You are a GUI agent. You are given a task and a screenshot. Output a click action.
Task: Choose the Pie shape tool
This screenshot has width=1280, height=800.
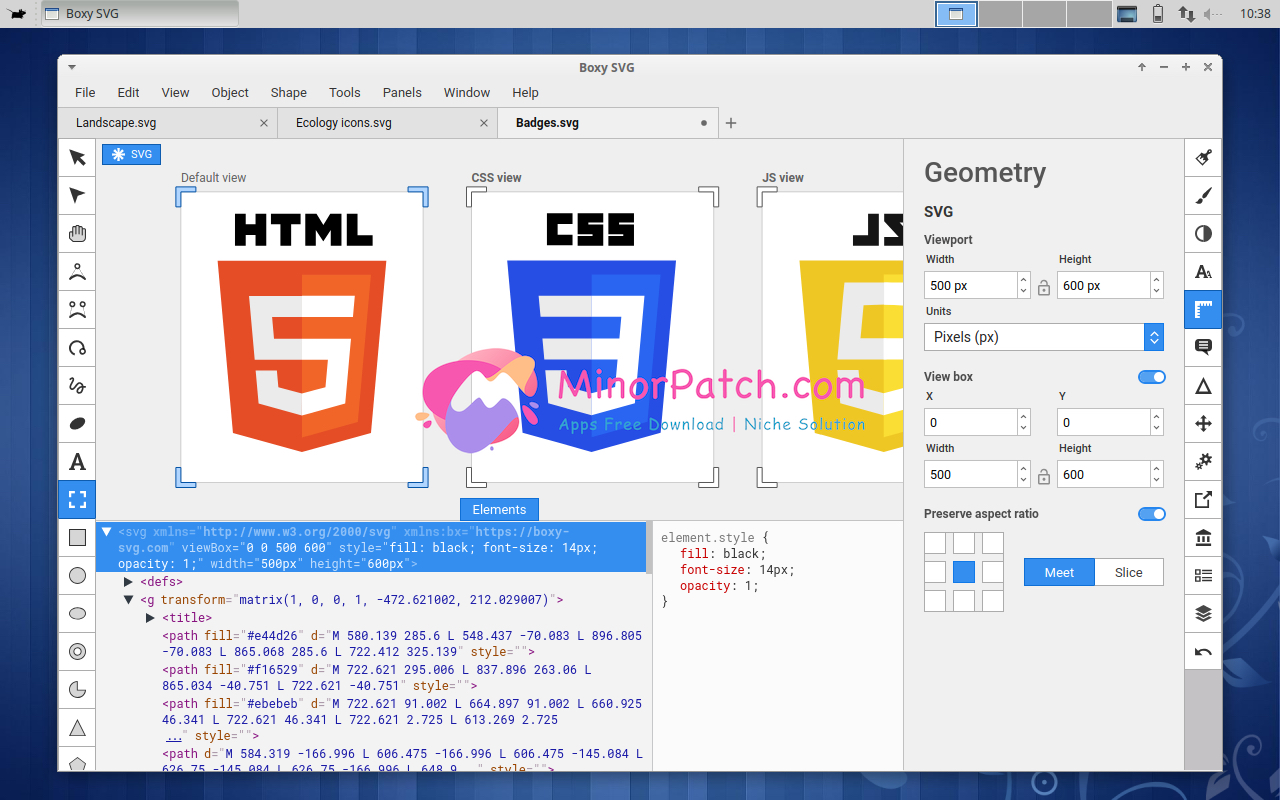pos(77,689)
